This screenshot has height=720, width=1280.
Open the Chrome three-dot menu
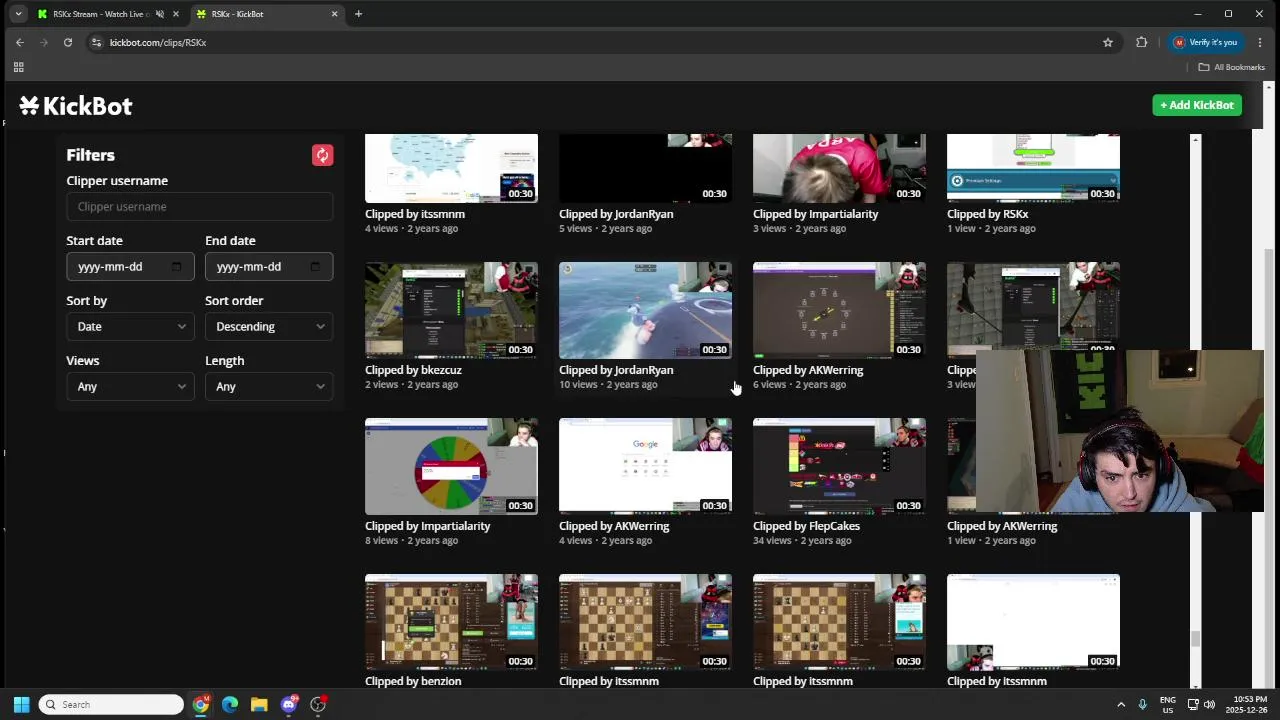click(x=1260, y=42)
